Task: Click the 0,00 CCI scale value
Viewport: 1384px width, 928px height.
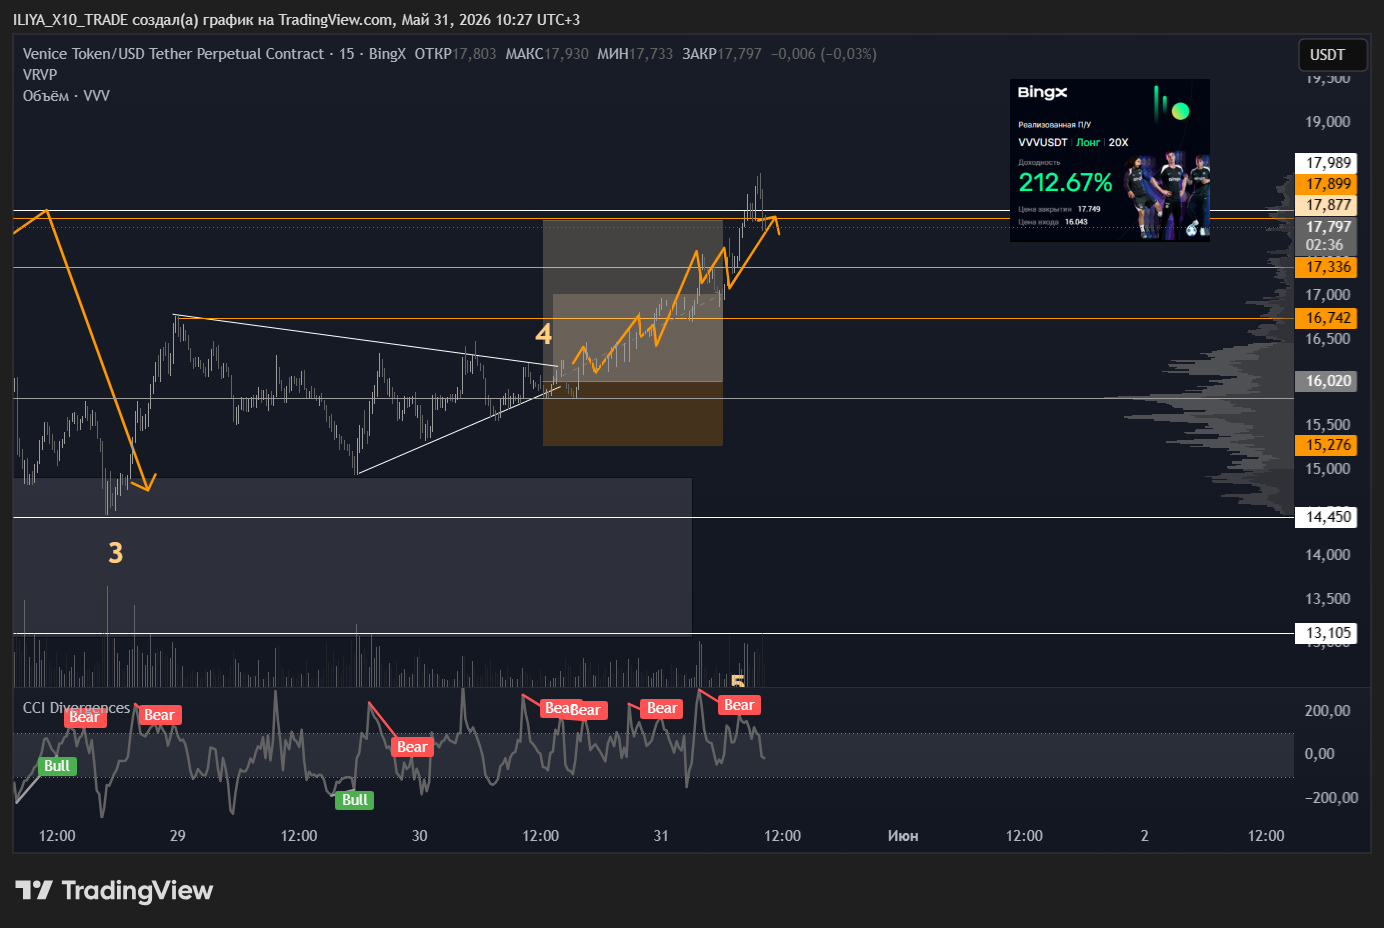Action: pyautogui.click(x=1319, y=754)
